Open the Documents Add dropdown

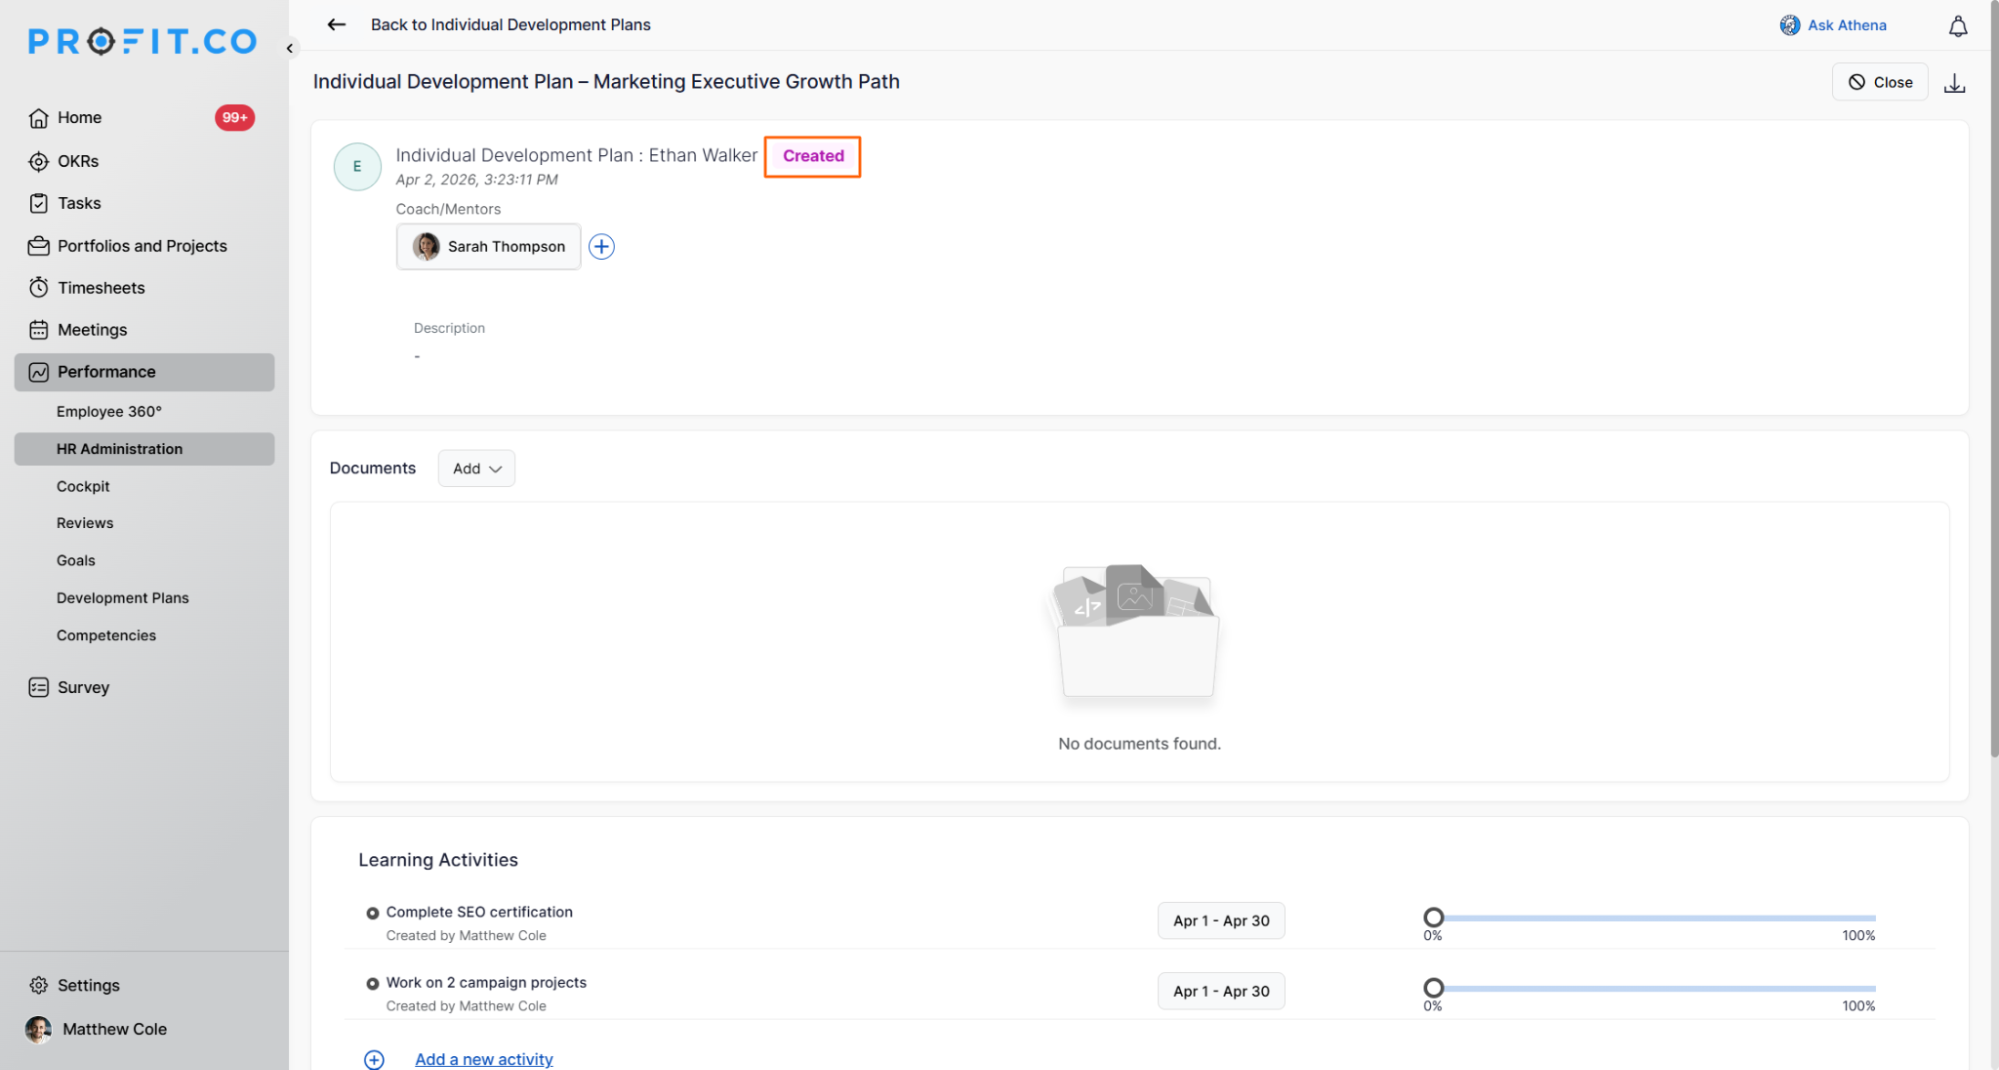(476, 469)
